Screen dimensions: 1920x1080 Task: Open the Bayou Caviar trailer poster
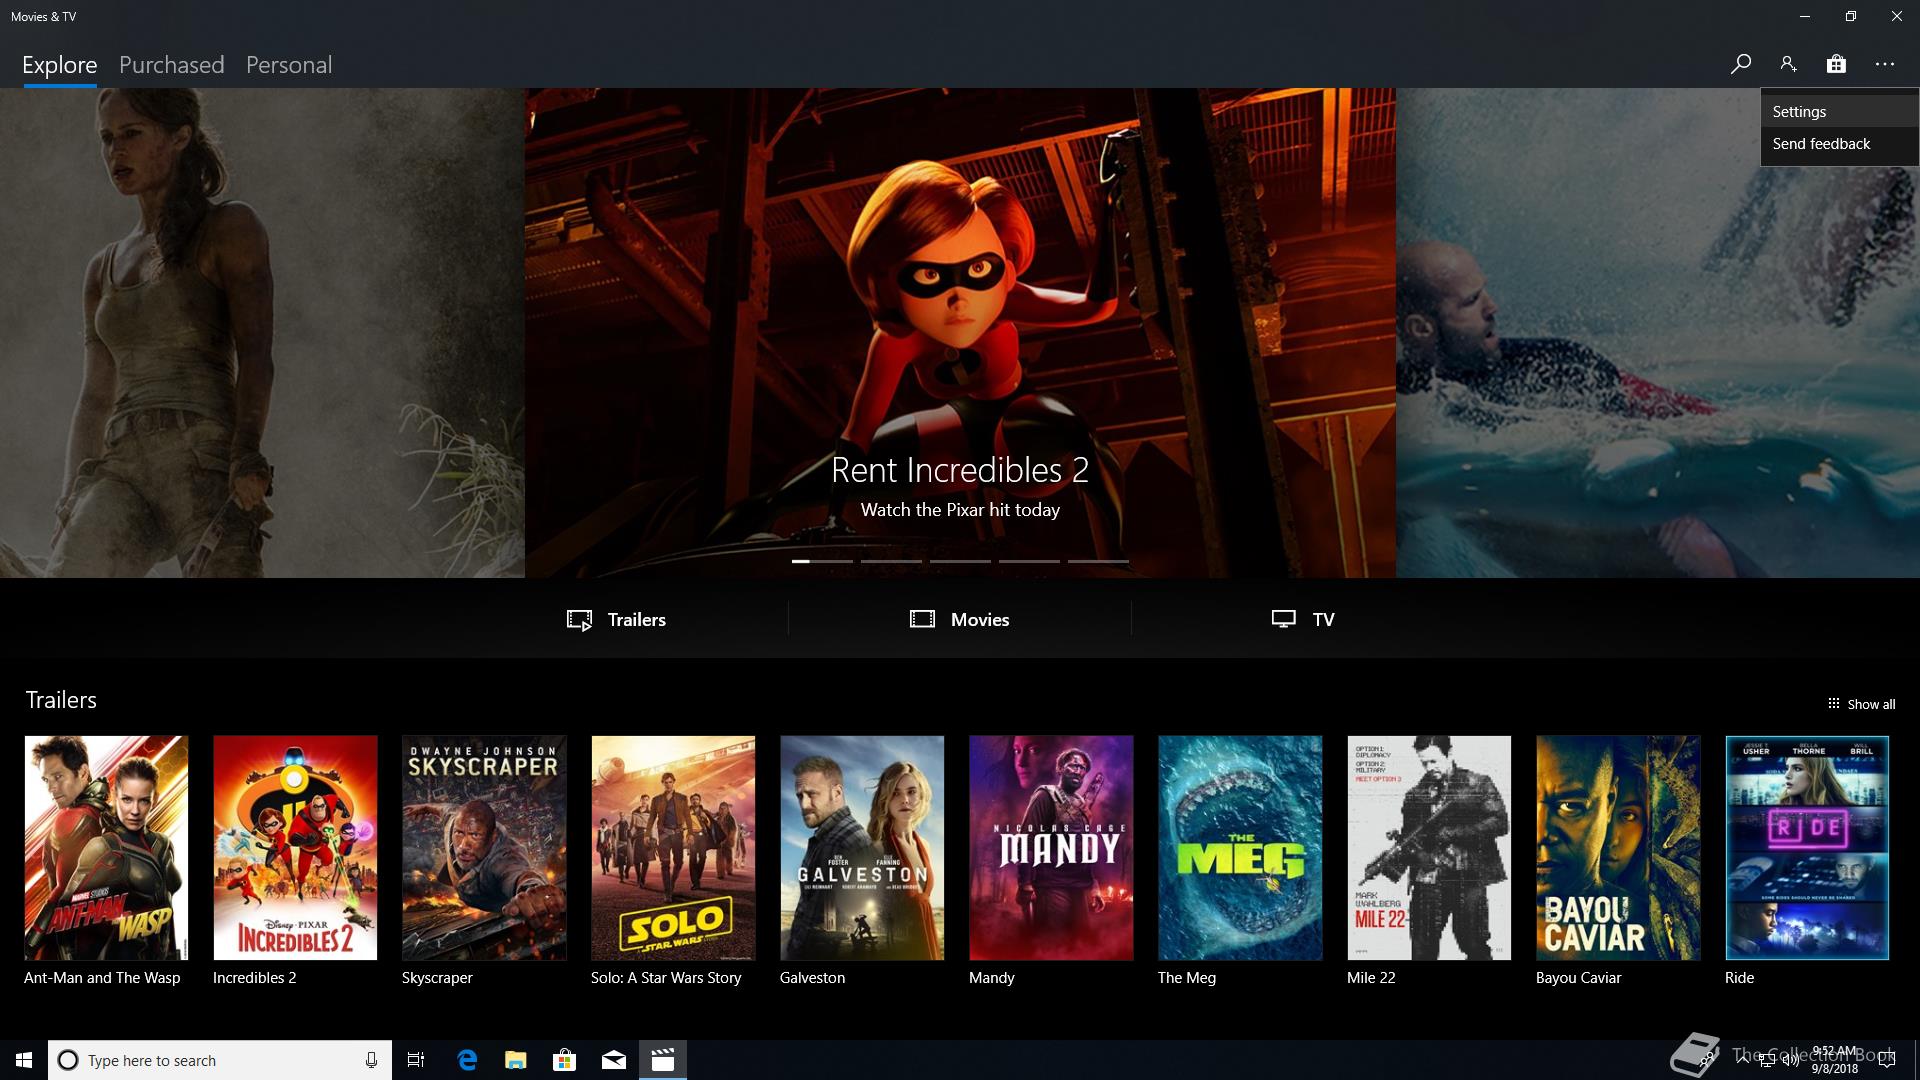click(1618, 848)
